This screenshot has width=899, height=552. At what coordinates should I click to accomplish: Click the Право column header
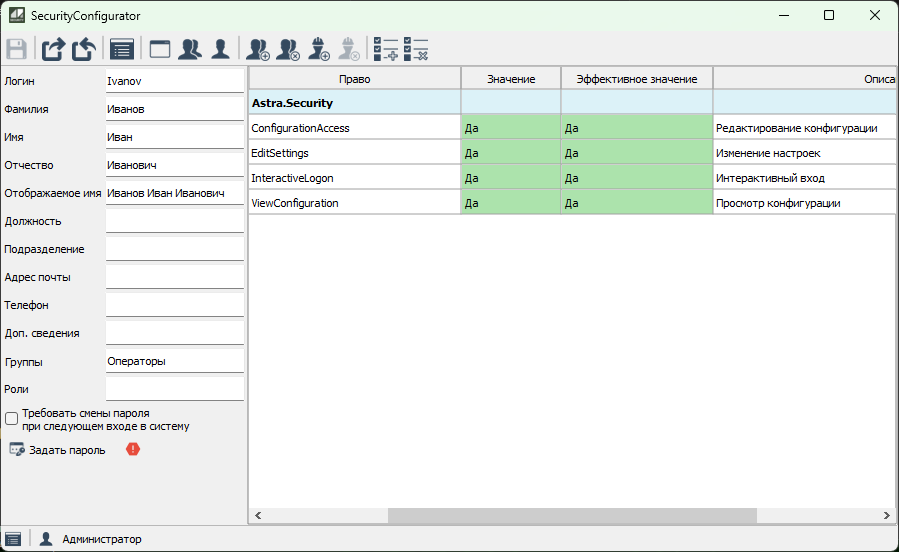354,78
